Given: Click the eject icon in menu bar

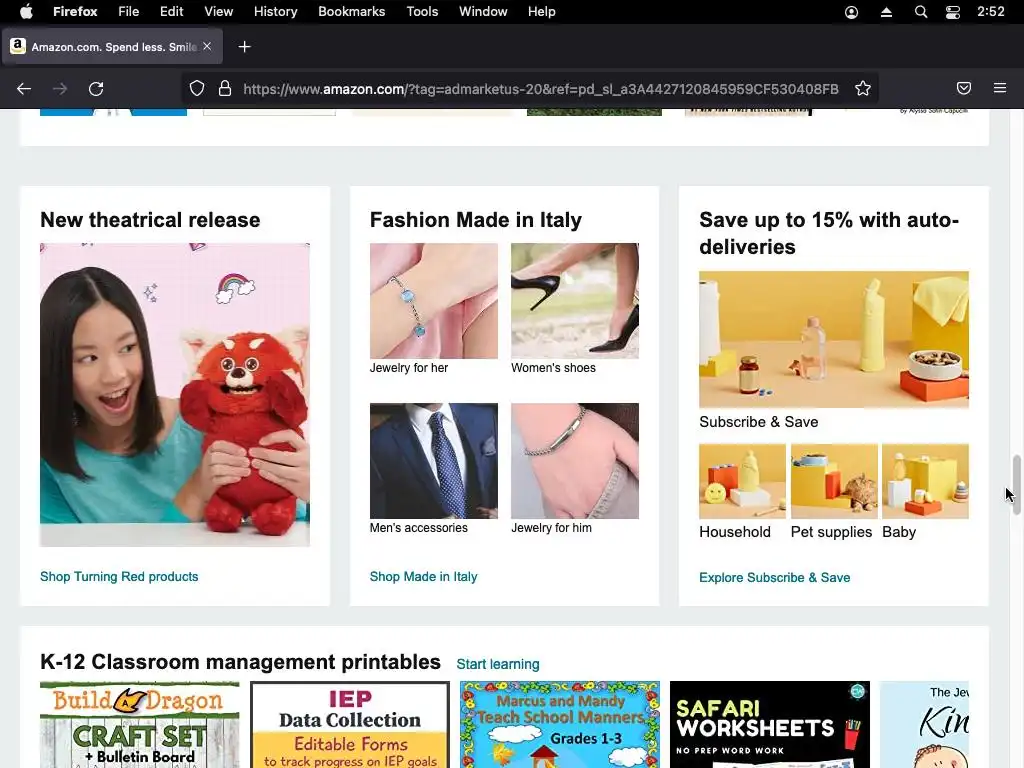Looking at the screenshot, I should pos(886,12).
